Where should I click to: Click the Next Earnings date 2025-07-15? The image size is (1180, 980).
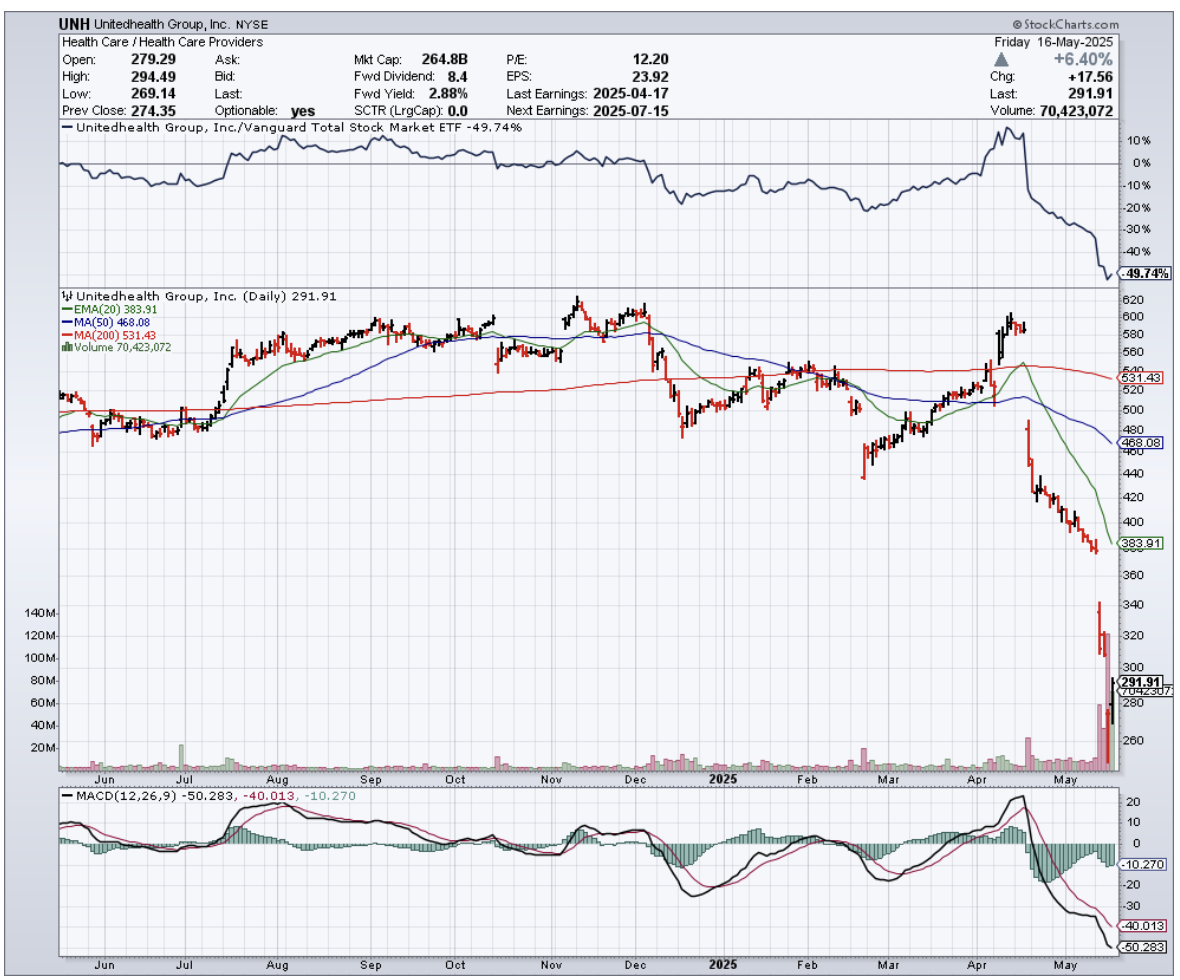pos(630,111)
